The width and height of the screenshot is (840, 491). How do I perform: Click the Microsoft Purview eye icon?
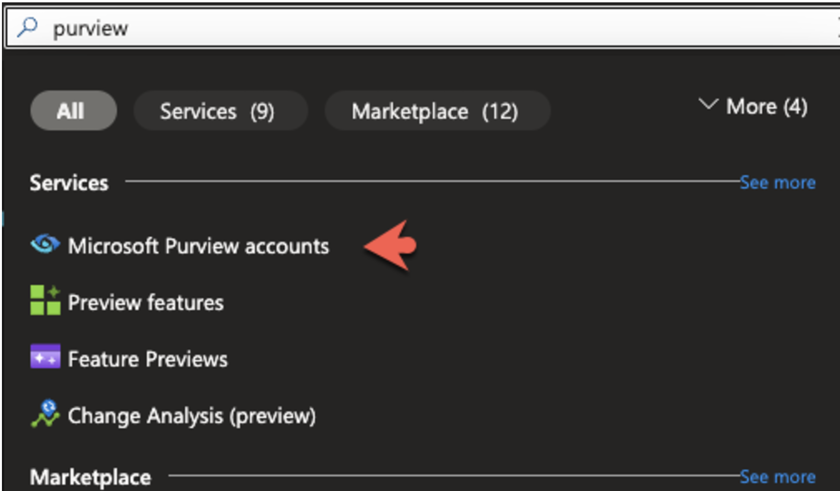tap(45, 245)
